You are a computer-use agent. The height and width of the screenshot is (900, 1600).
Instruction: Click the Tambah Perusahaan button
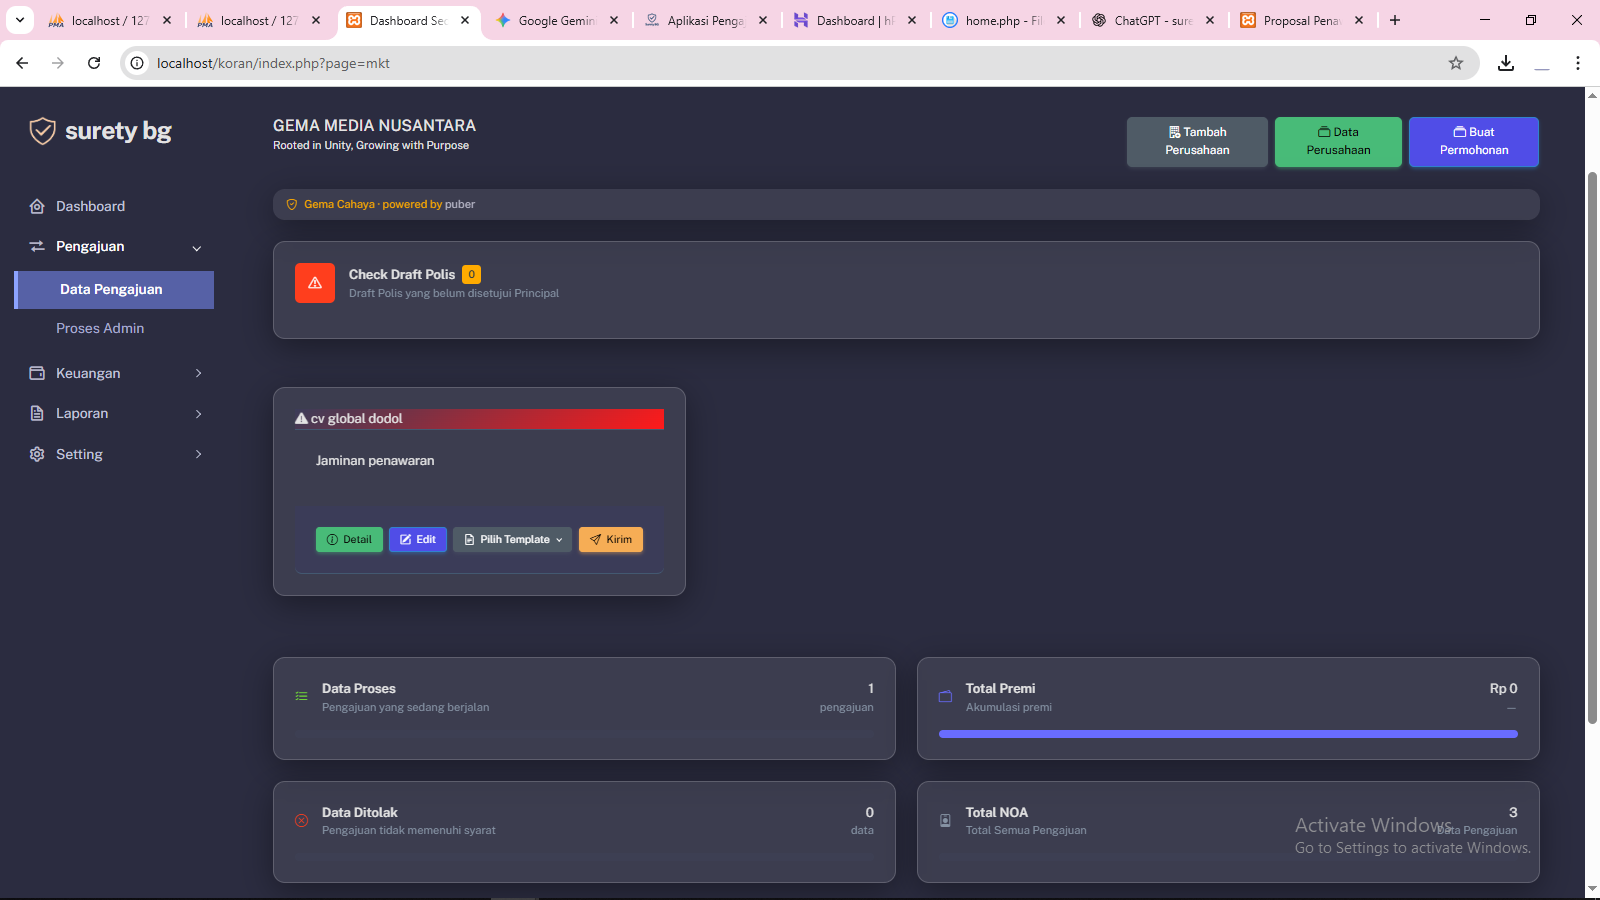pyautogui.click(x=1197, y=141)
